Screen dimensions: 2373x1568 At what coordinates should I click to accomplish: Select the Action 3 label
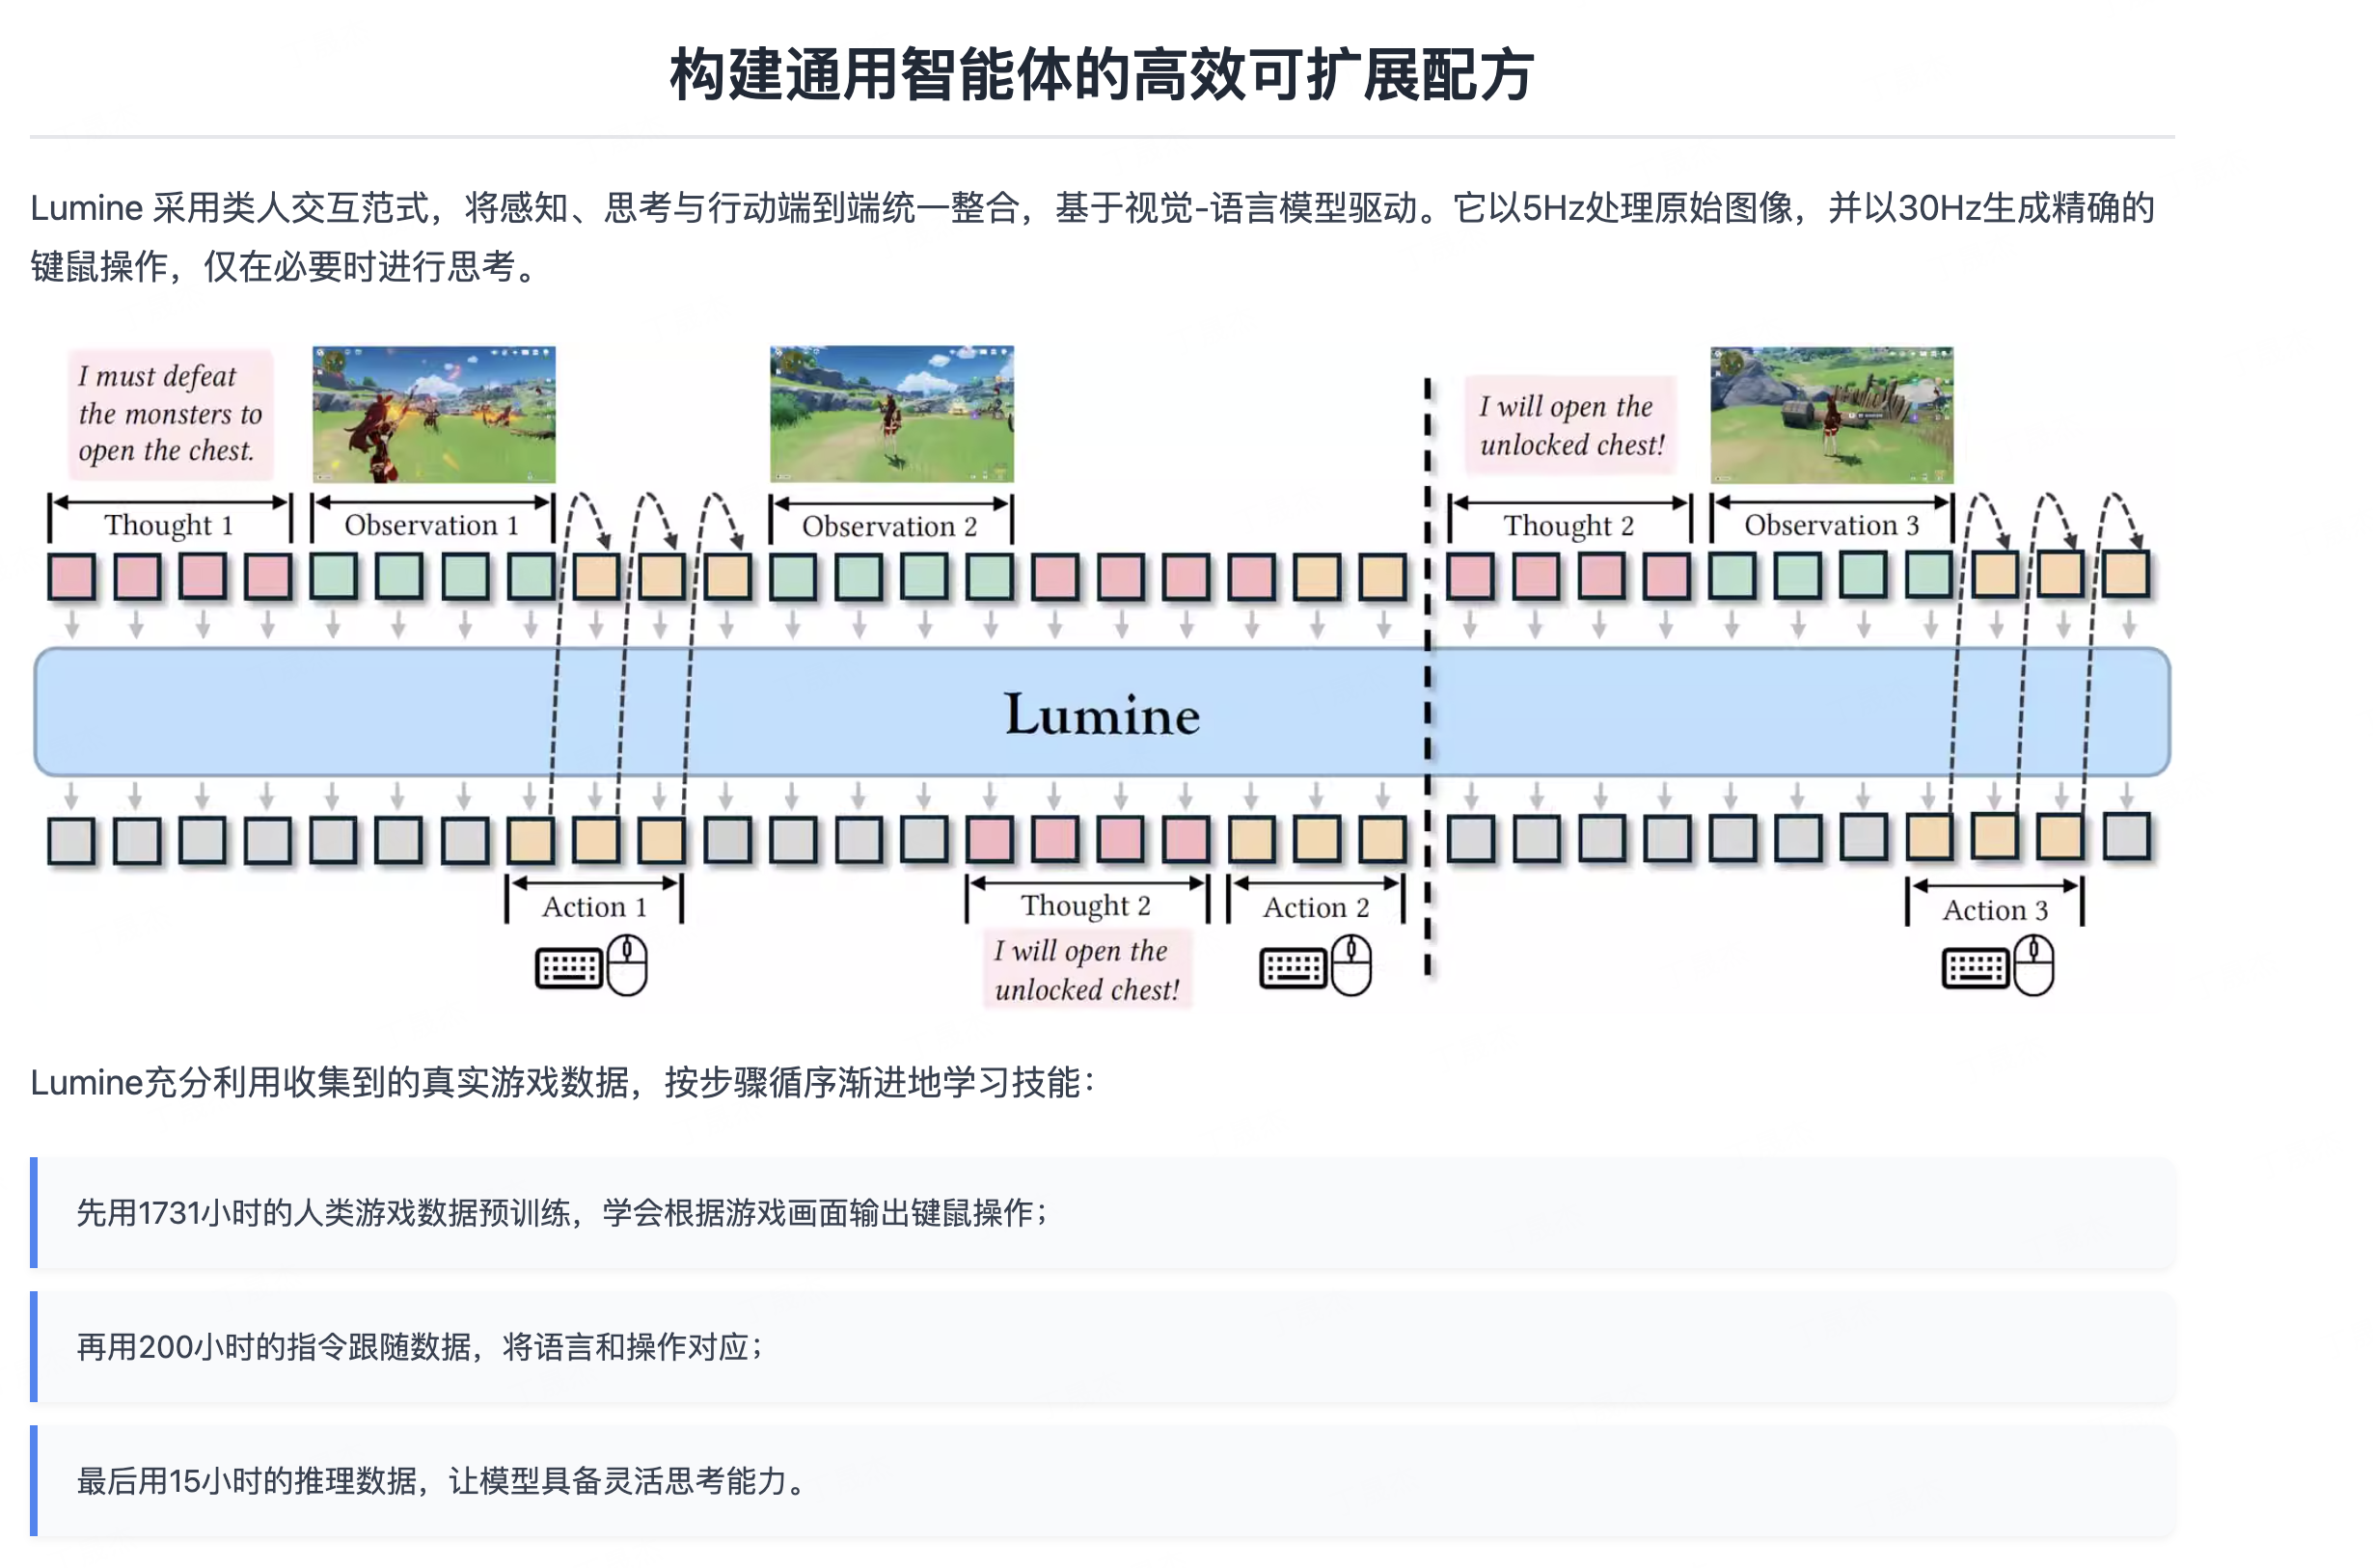(1994, 910)
